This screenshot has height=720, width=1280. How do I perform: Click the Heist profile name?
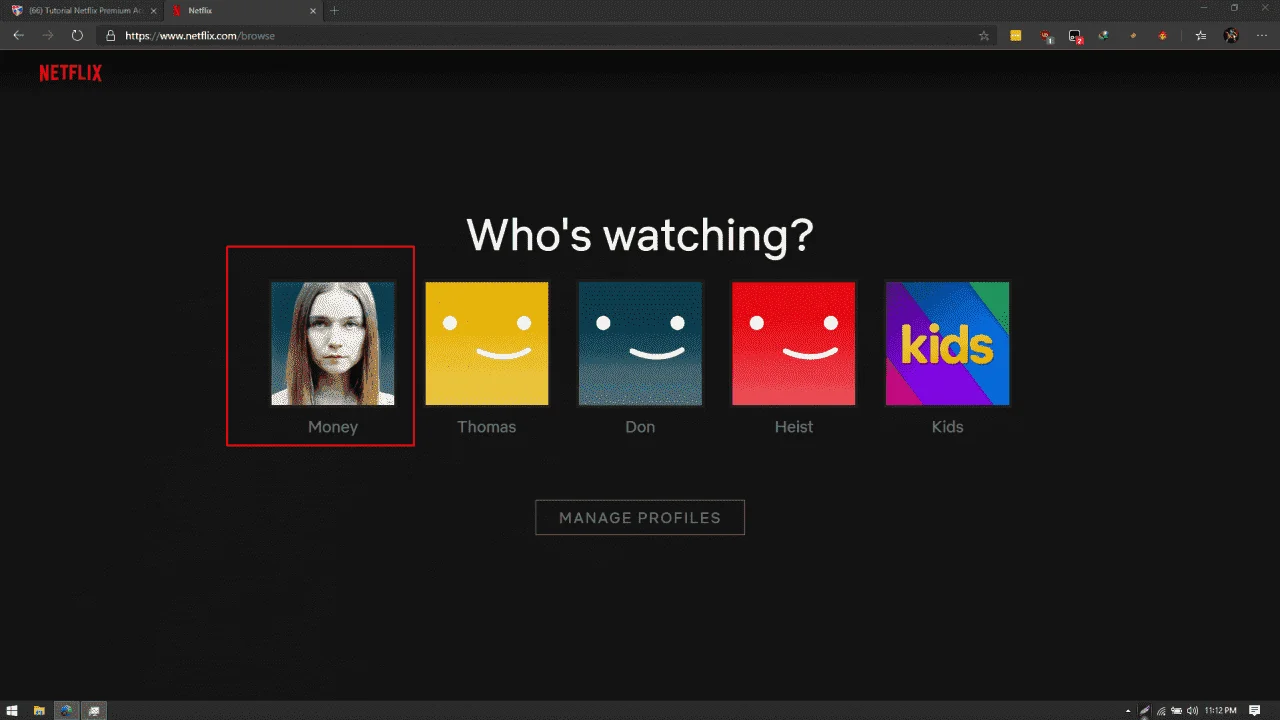coord(794,427)
